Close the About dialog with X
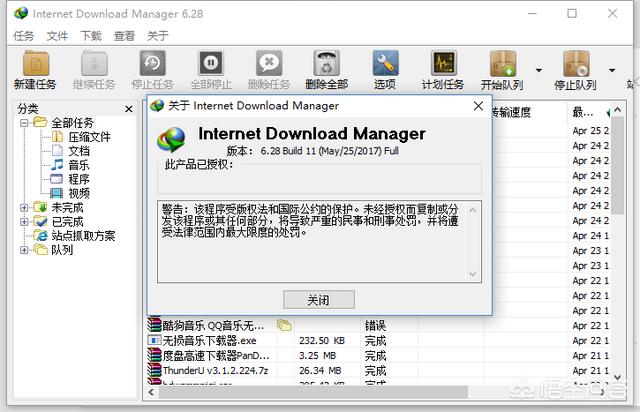Viewport: 640px width, 412px height. (478, 106)
